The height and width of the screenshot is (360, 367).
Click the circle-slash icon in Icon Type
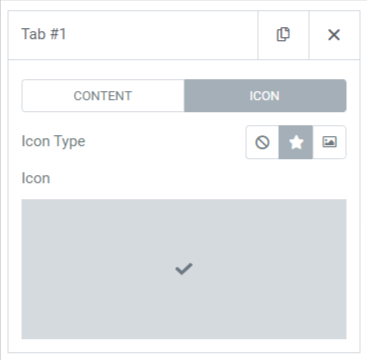click(262, 142)
